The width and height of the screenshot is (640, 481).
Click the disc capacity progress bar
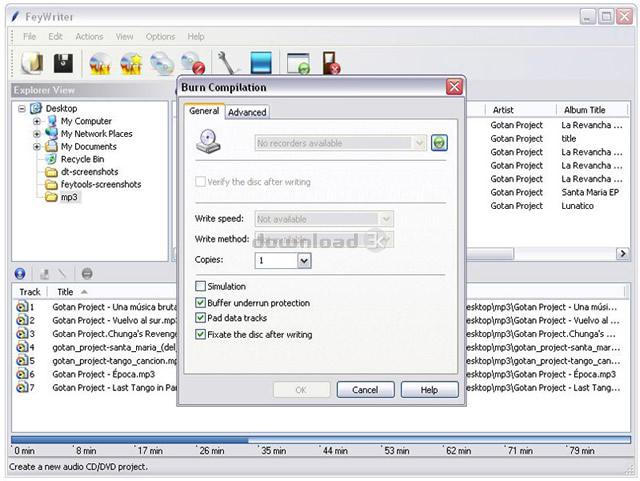coord(321,440)
